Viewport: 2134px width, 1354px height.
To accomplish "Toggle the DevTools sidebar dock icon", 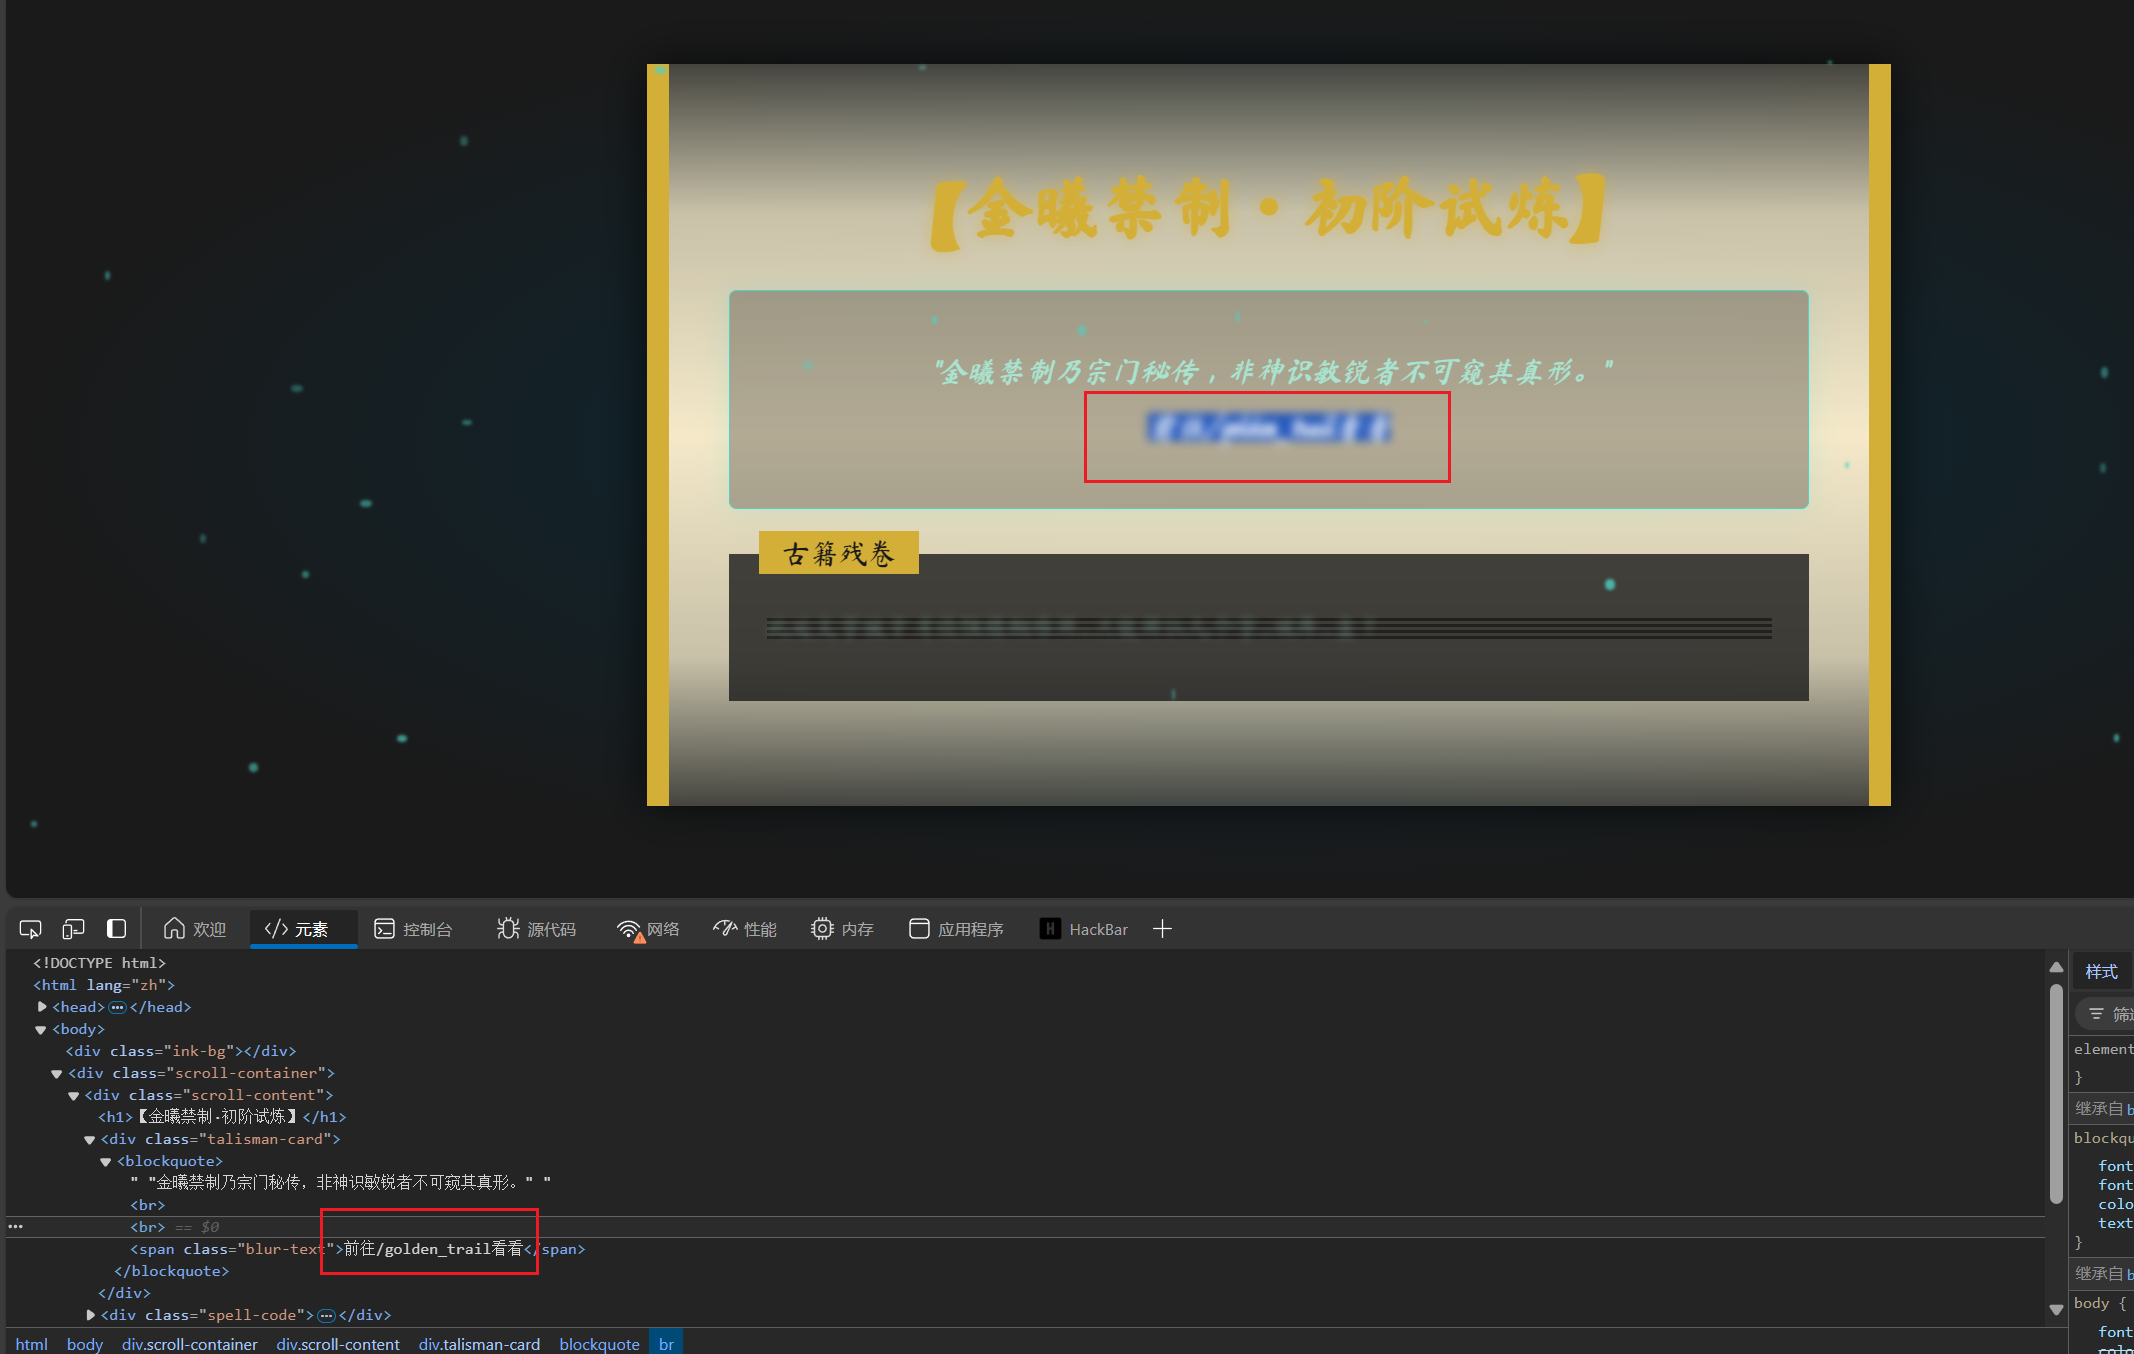I will (116, 929).
